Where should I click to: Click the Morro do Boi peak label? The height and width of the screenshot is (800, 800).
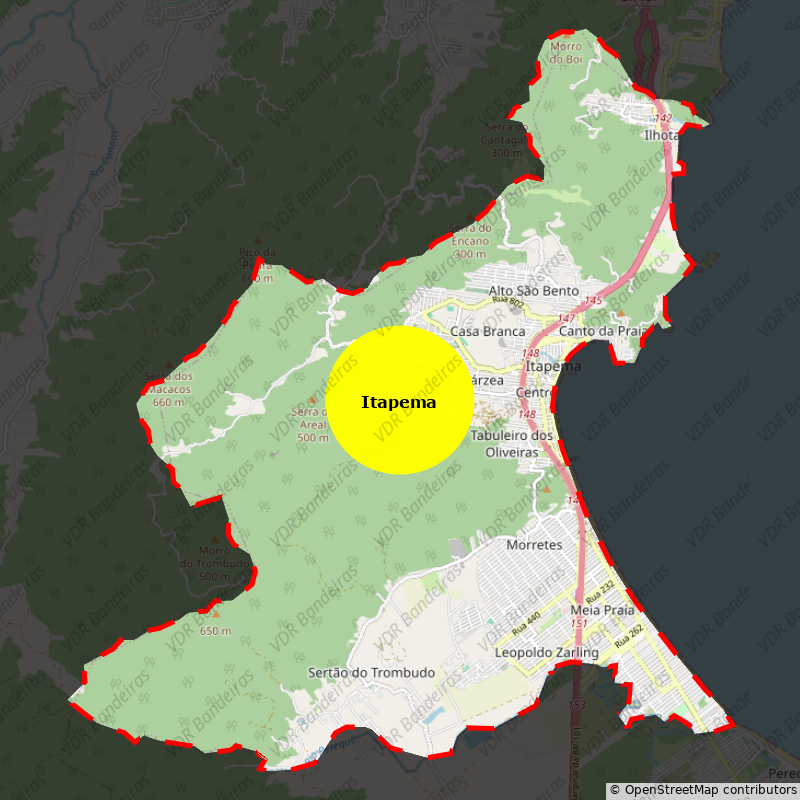coord(566,53)
